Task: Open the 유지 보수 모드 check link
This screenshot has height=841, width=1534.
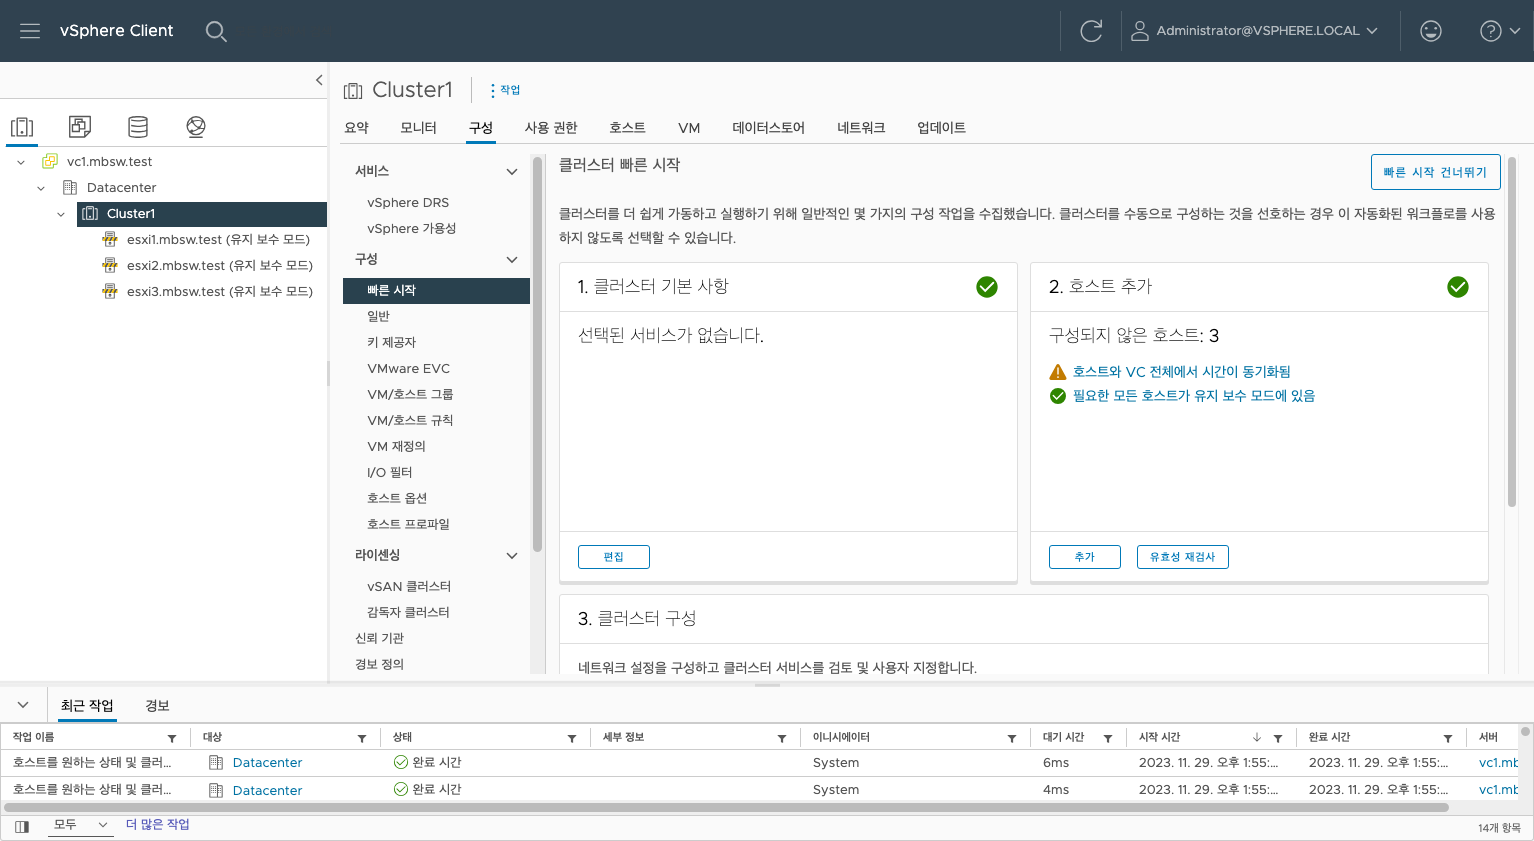Action: point(1193,396)
